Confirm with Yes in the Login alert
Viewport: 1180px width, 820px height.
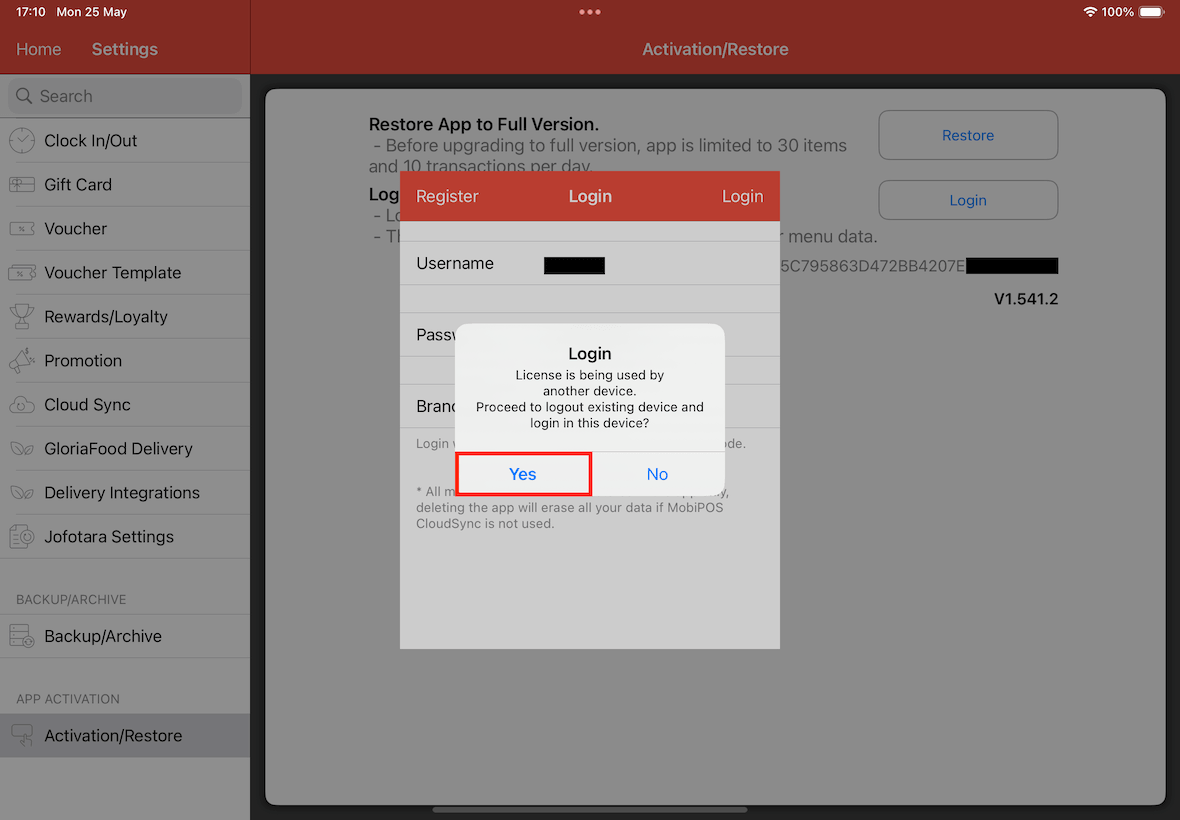click(x=523, y=474)
